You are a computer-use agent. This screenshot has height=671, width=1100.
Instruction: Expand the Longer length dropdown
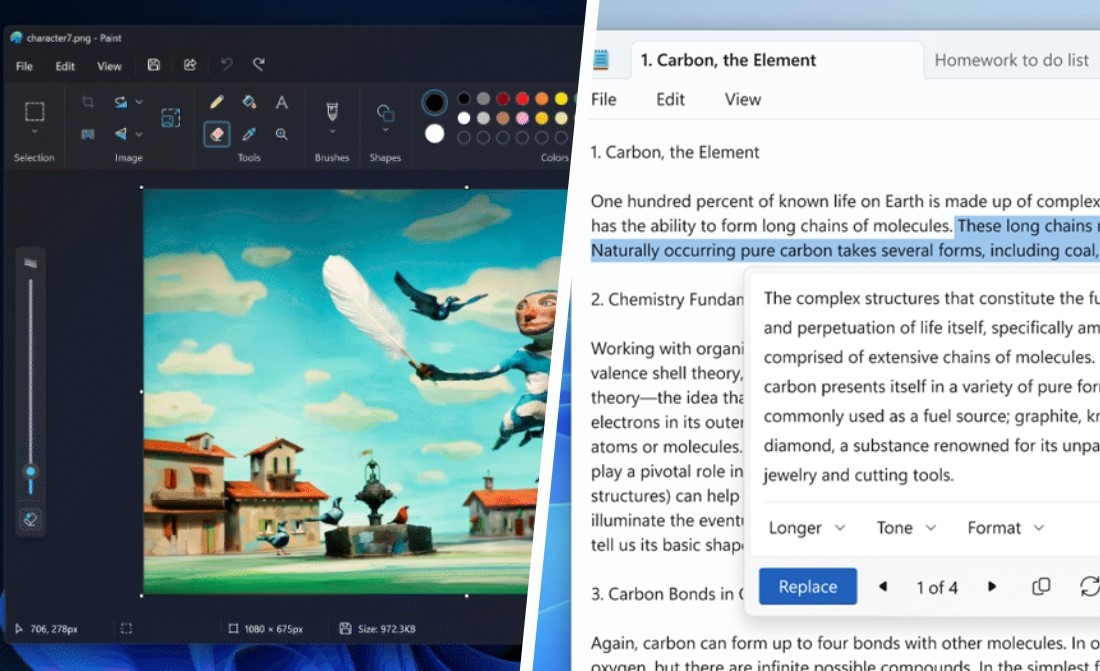(x=806, y=528)
